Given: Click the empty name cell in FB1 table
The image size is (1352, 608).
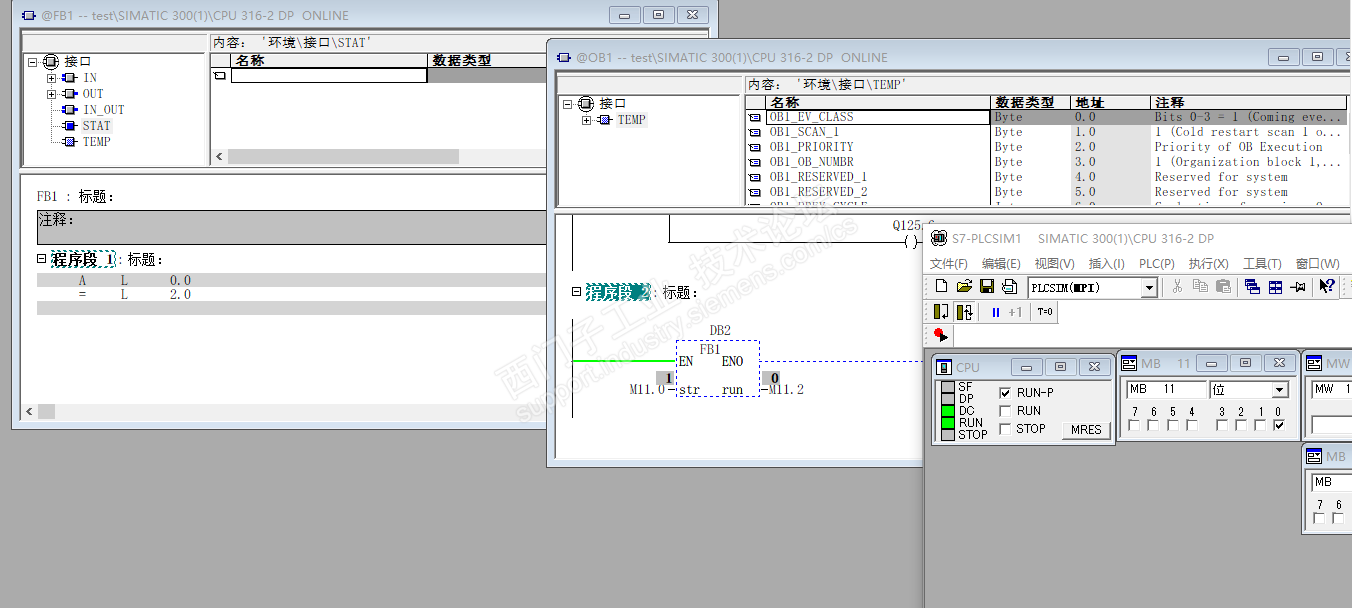Looking at the screenshot, I should coord(329,75).
